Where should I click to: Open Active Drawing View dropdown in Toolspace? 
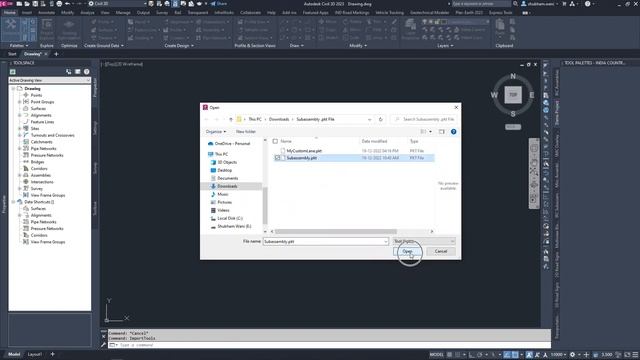(x=49, y=80)
